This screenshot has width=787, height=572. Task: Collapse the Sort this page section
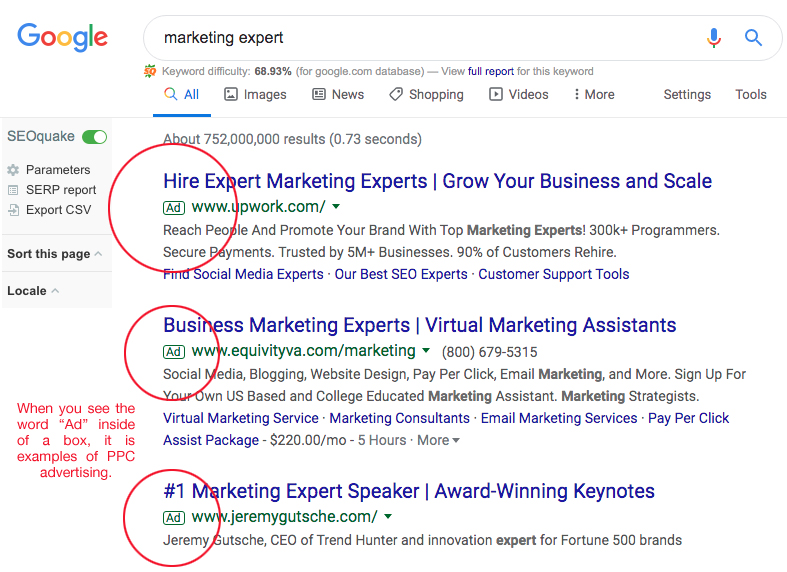pos(55,254)
